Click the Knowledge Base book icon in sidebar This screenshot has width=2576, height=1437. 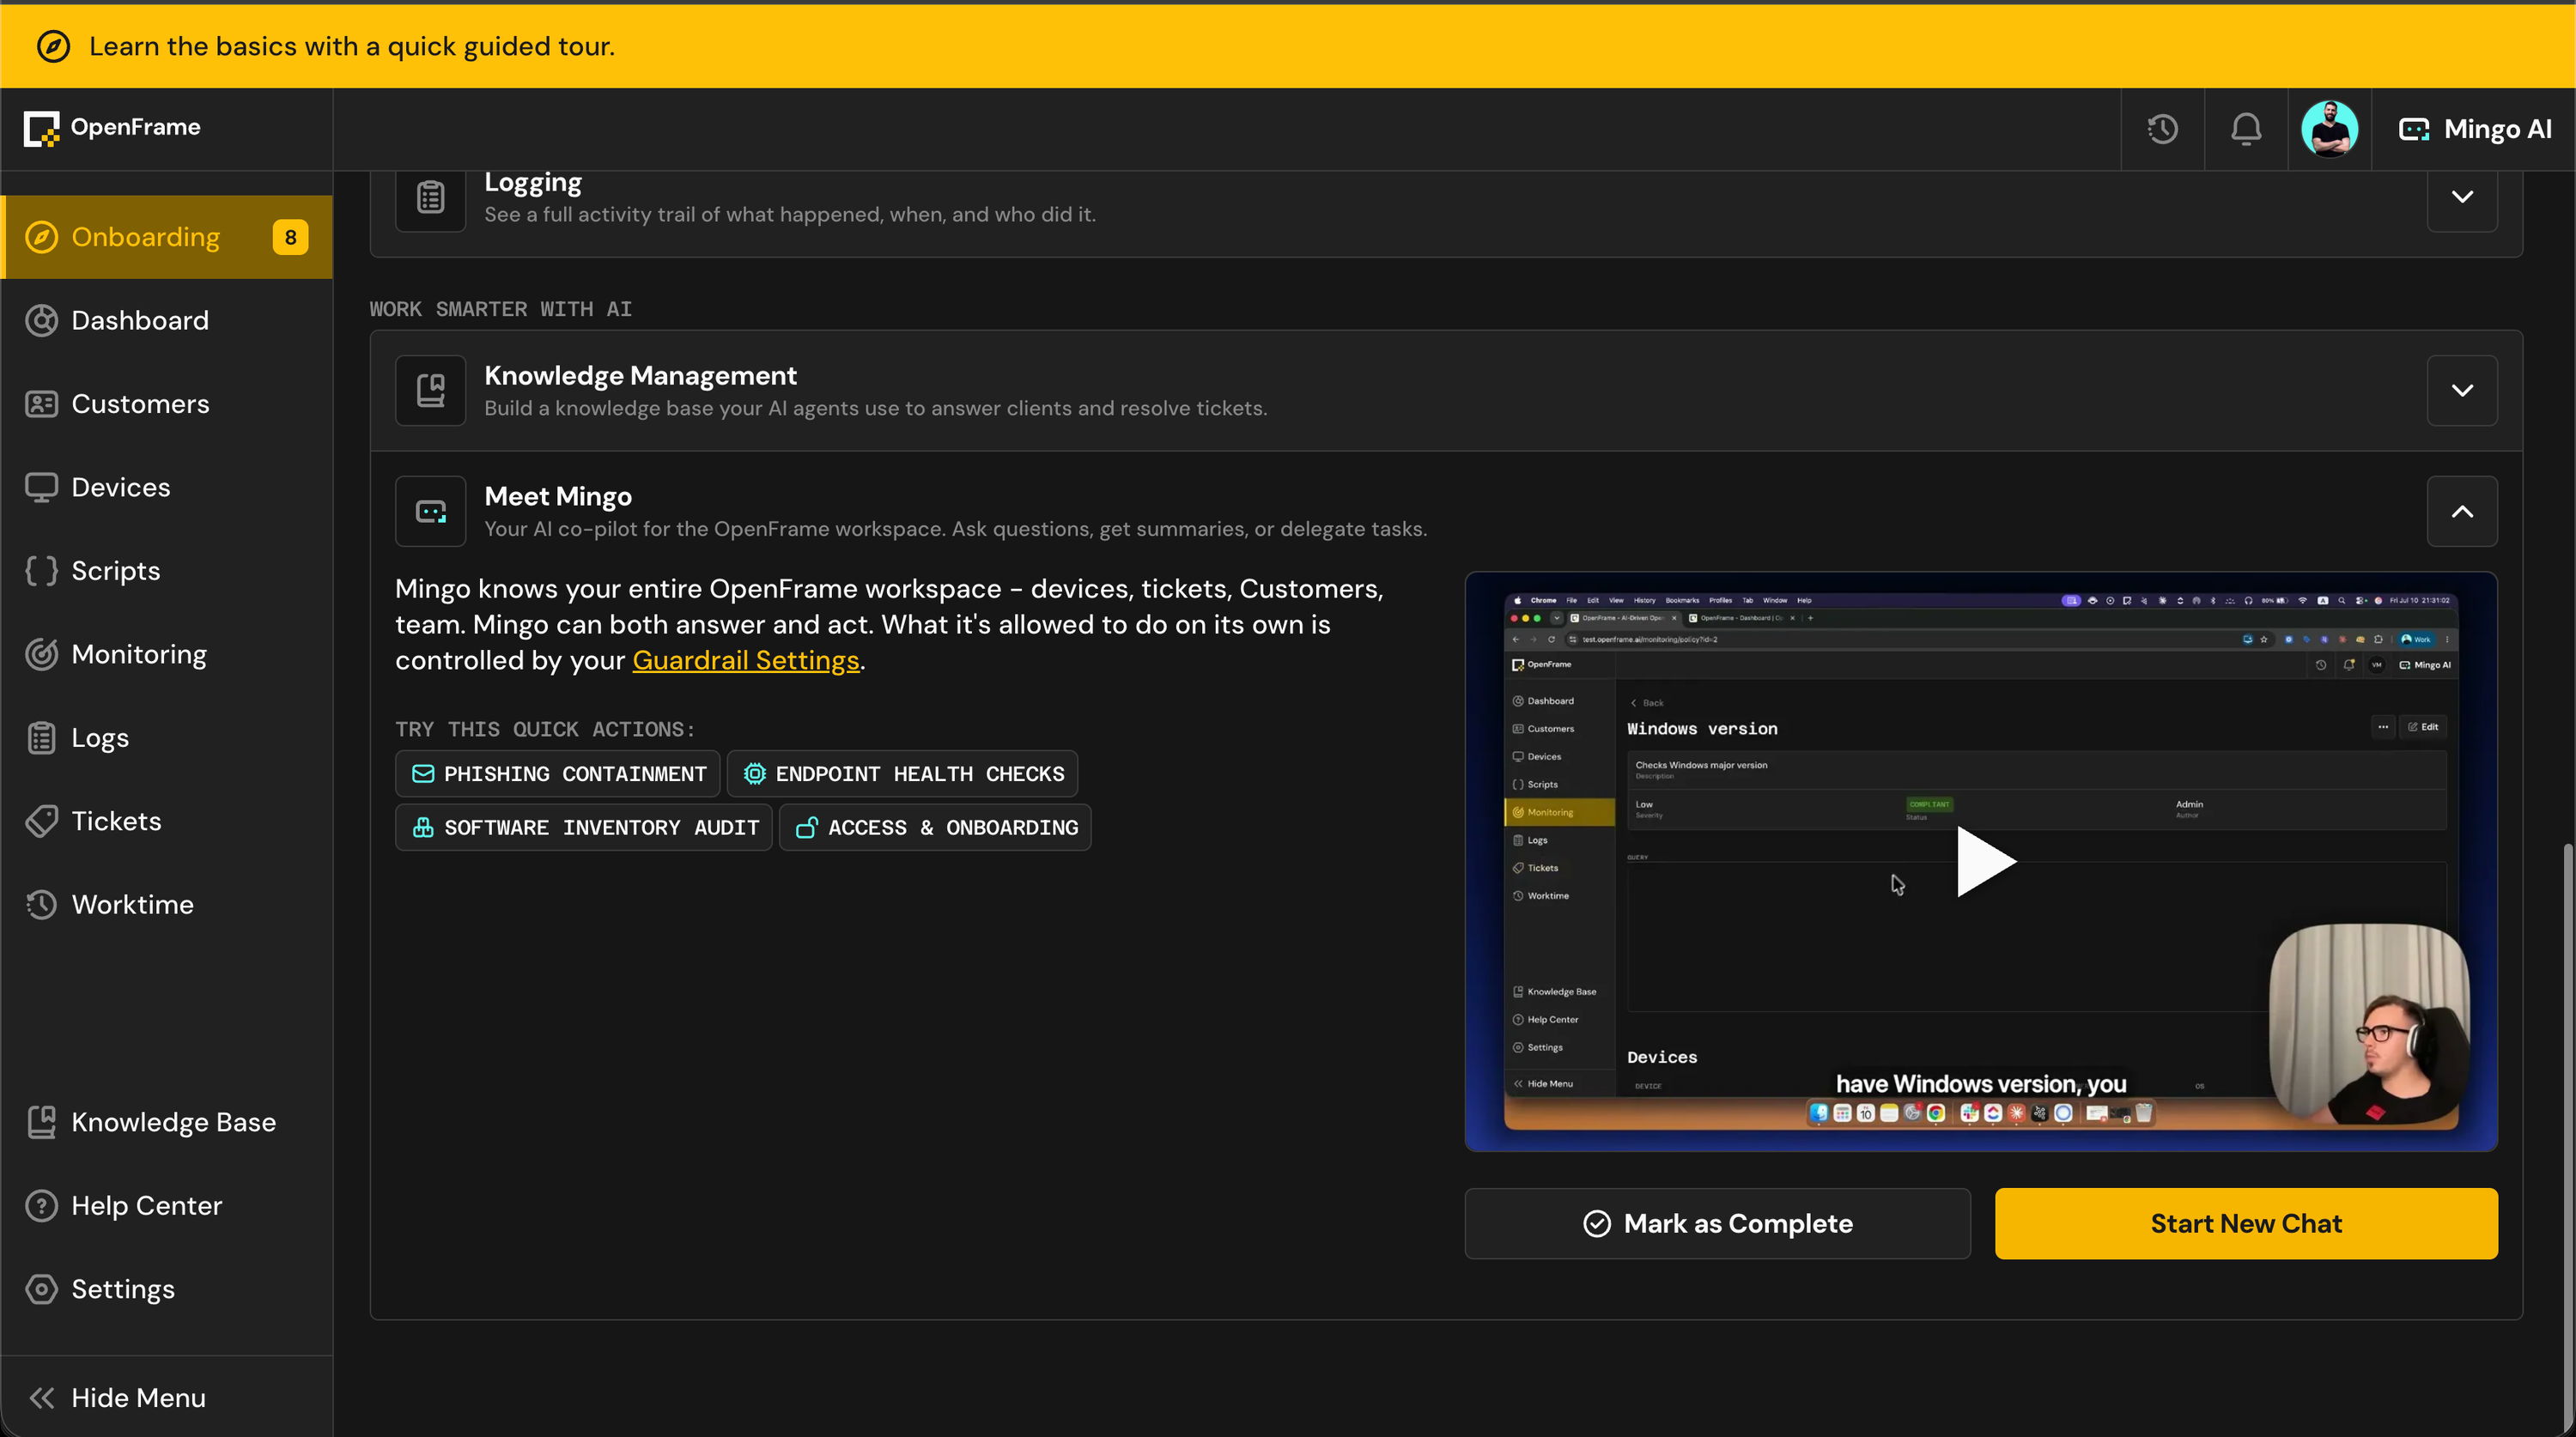click(41, 1122)
